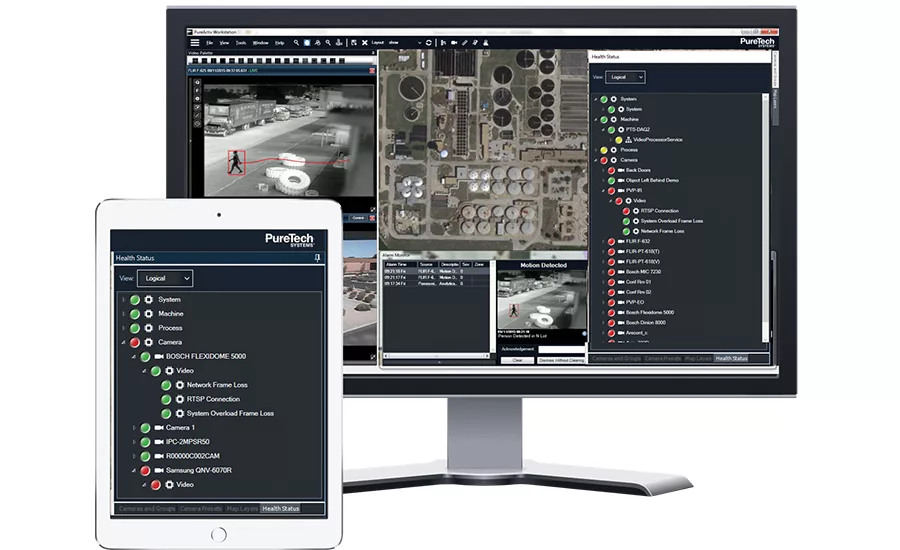Click the user profile icon in toolbar

[x=486, y=42]
